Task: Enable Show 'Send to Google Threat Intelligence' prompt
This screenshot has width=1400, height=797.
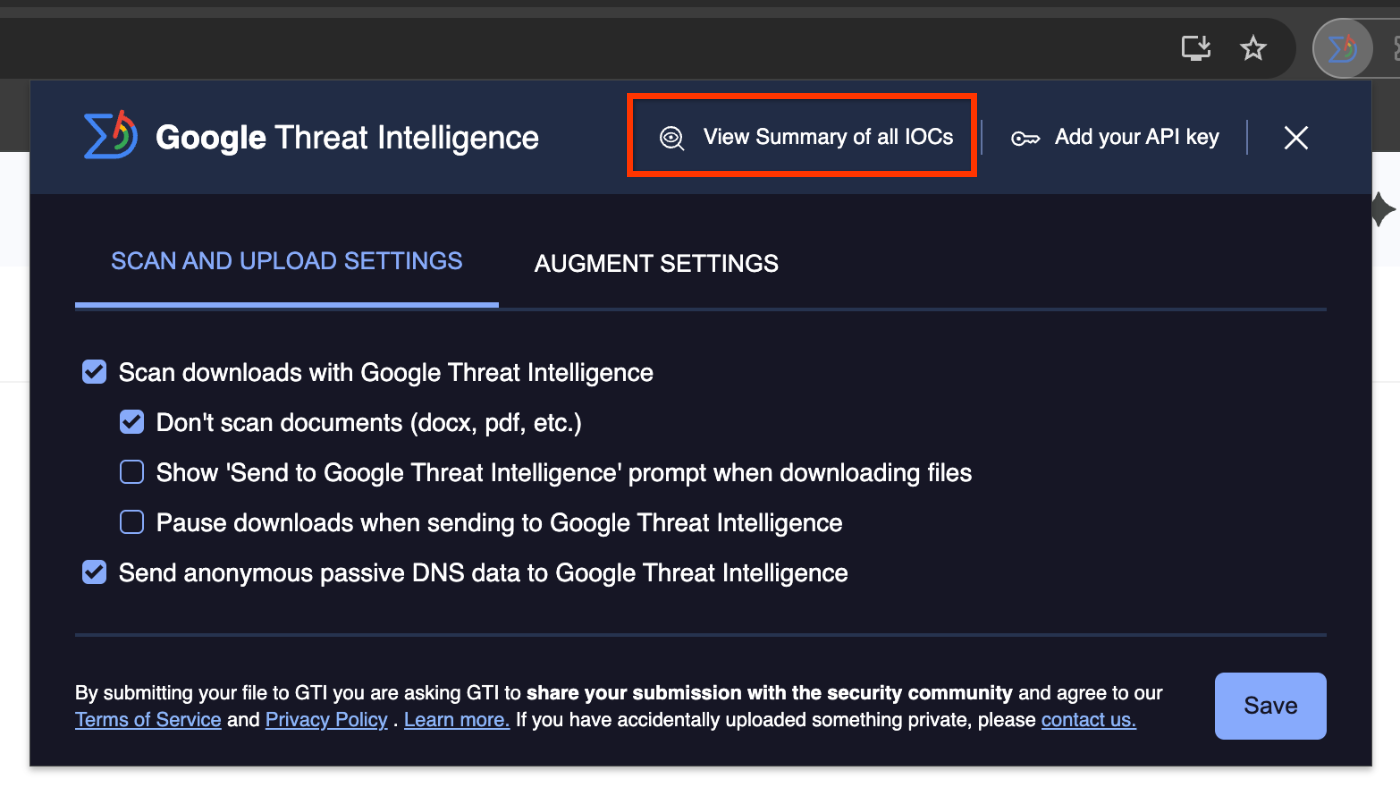Action: pyautogui.click(x=132, y=473)
